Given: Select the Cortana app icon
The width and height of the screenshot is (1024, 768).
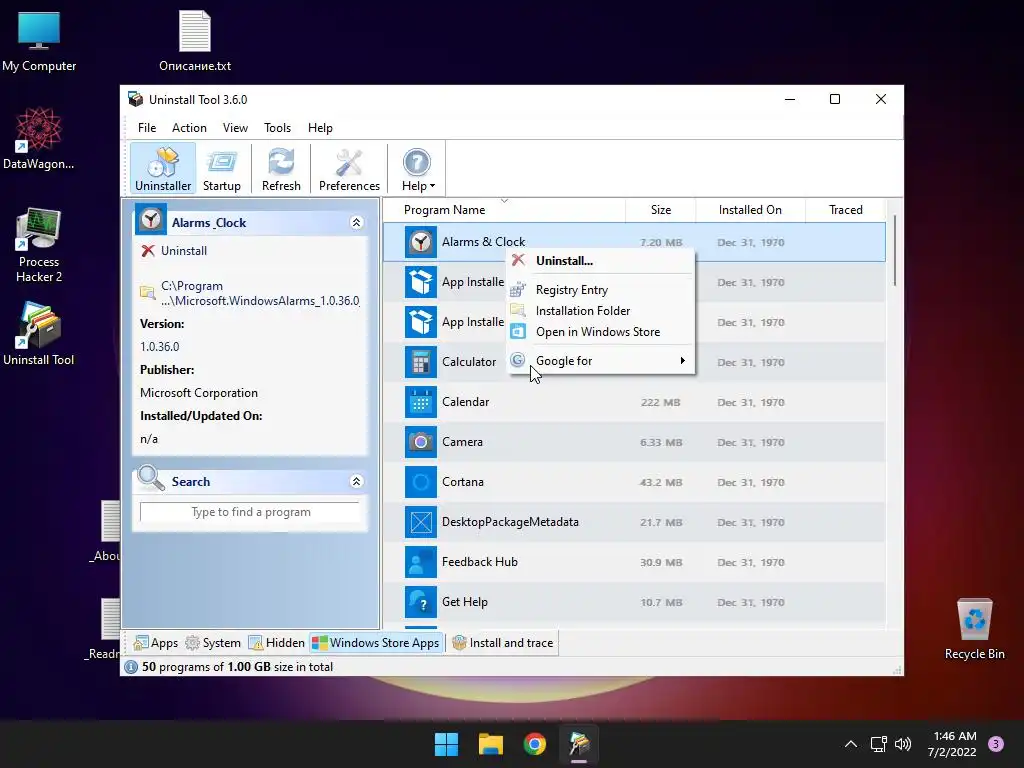Looking at the screenshot, I should click(x=421, y=482).
